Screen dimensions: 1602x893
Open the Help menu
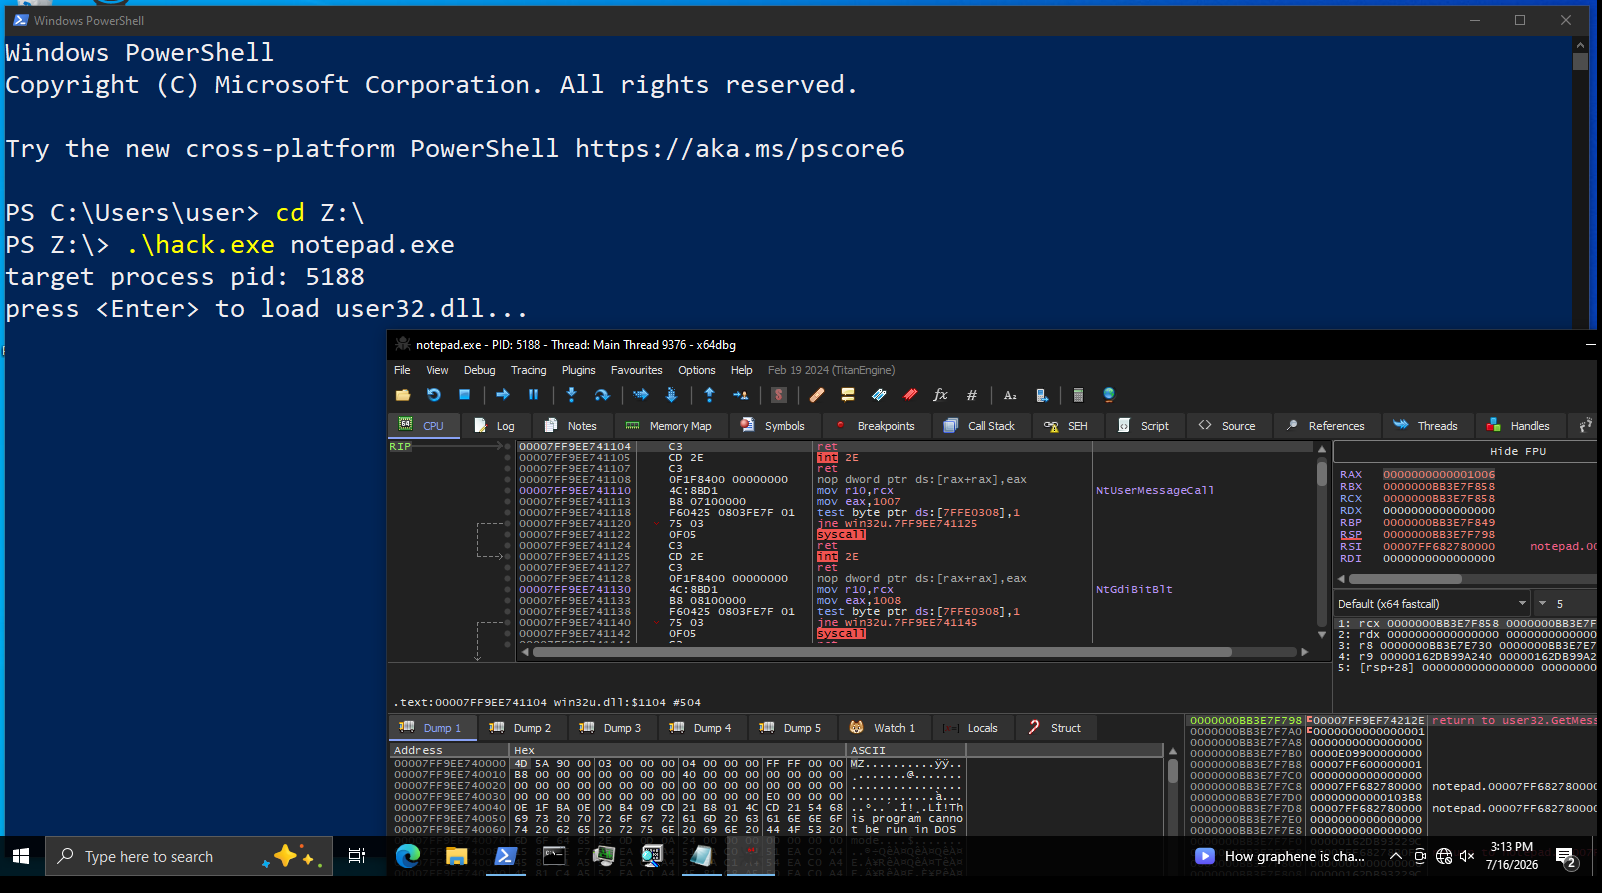tap(741, 370)
